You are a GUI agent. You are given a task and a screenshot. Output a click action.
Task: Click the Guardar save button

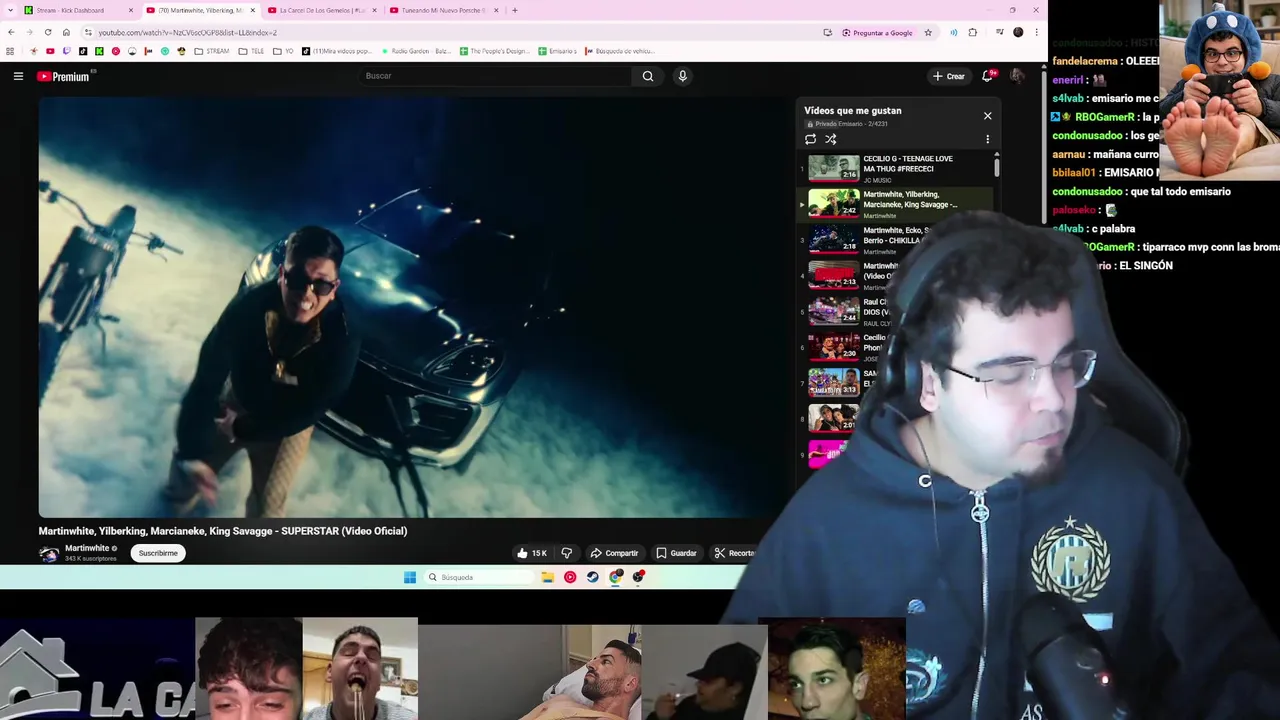(676, 553)
